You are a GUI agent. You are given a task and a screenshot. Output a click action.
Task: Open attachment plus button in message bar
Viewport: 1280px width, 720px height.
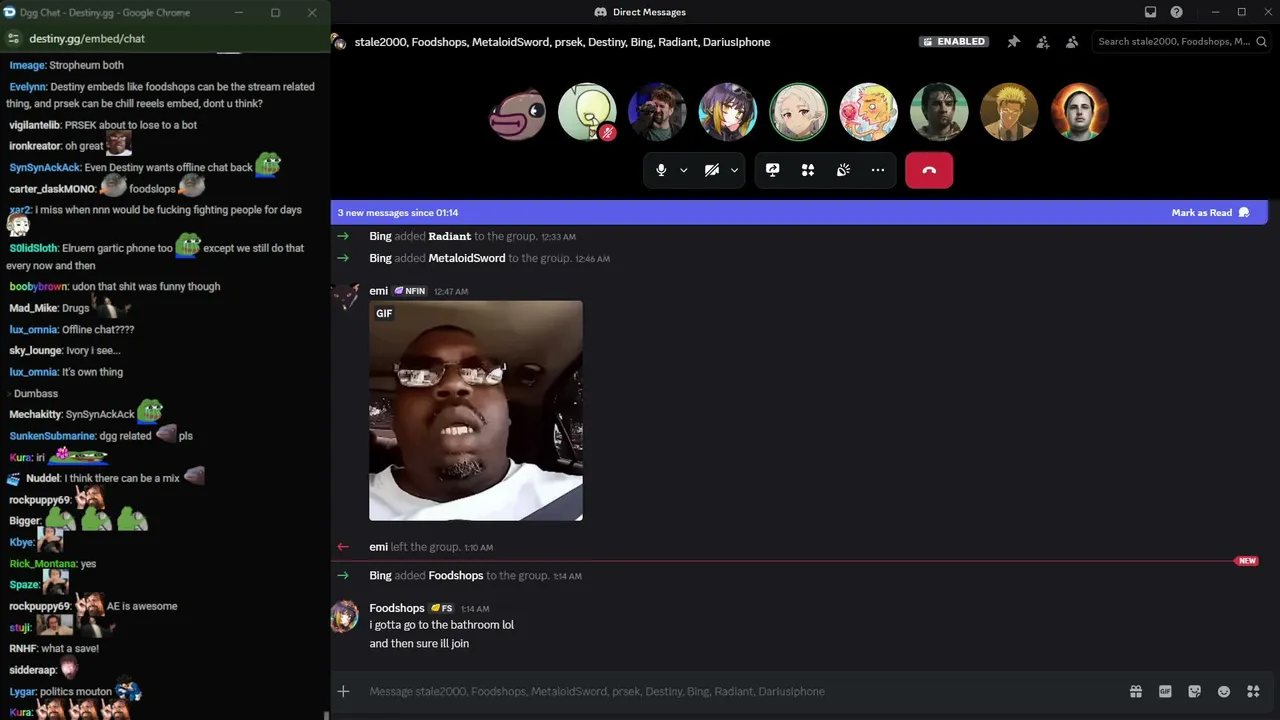(343, 691)
